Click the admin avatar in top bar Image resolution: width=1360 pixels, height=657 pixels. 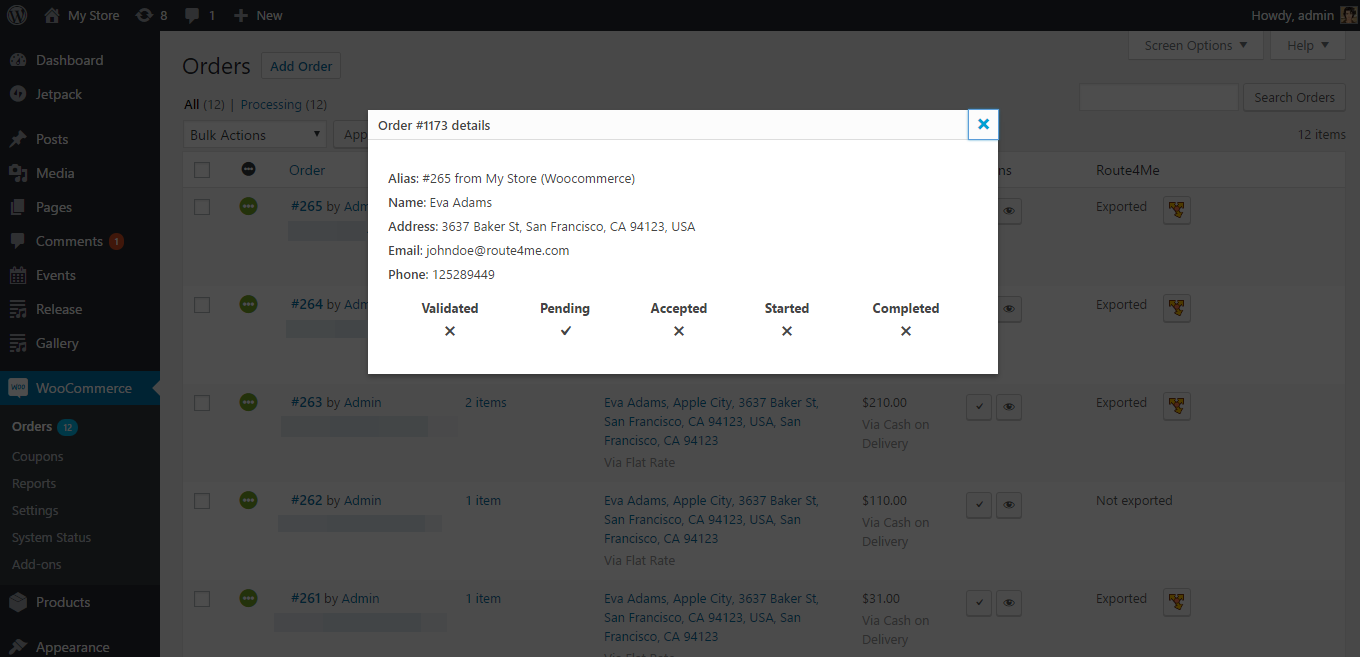click(1349, 15)
